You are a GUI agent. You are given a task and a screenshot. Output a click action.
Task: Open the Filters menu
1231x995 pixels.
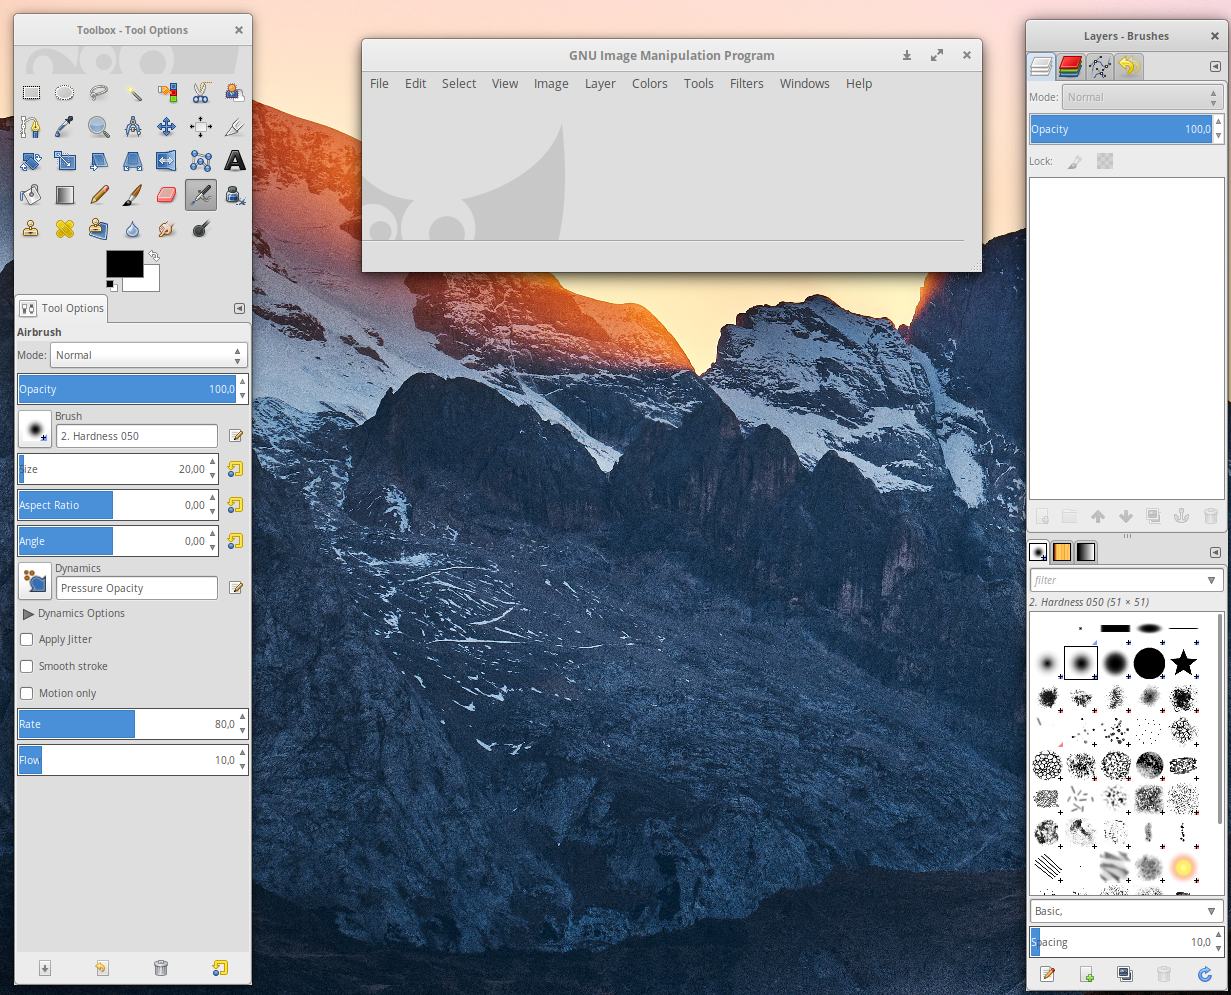746,84
